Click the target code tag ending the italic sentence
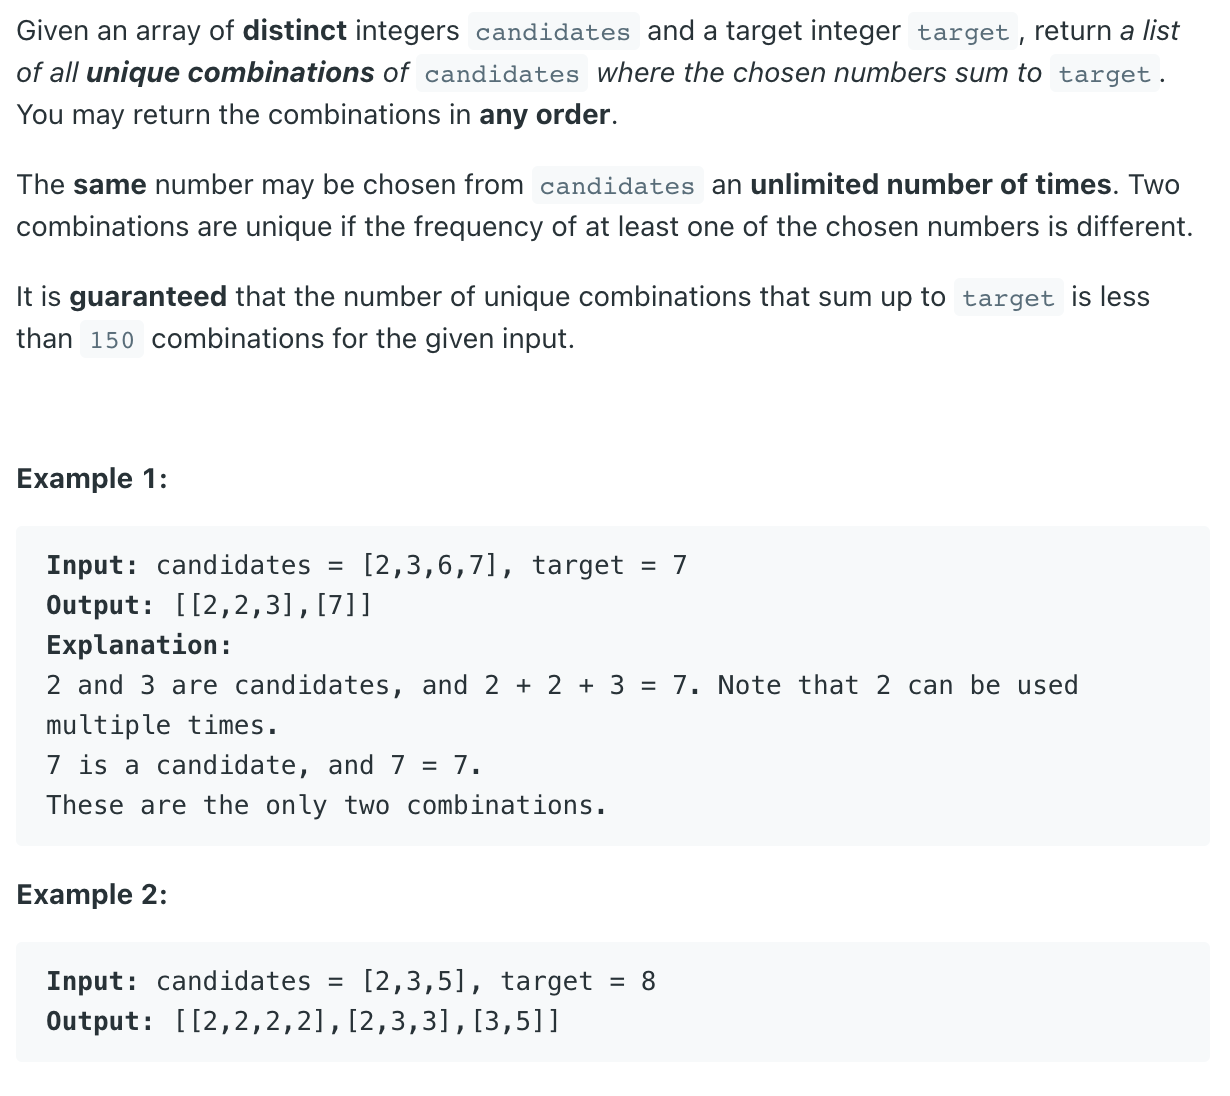1230x1096 pixels. click(1104, 74)
